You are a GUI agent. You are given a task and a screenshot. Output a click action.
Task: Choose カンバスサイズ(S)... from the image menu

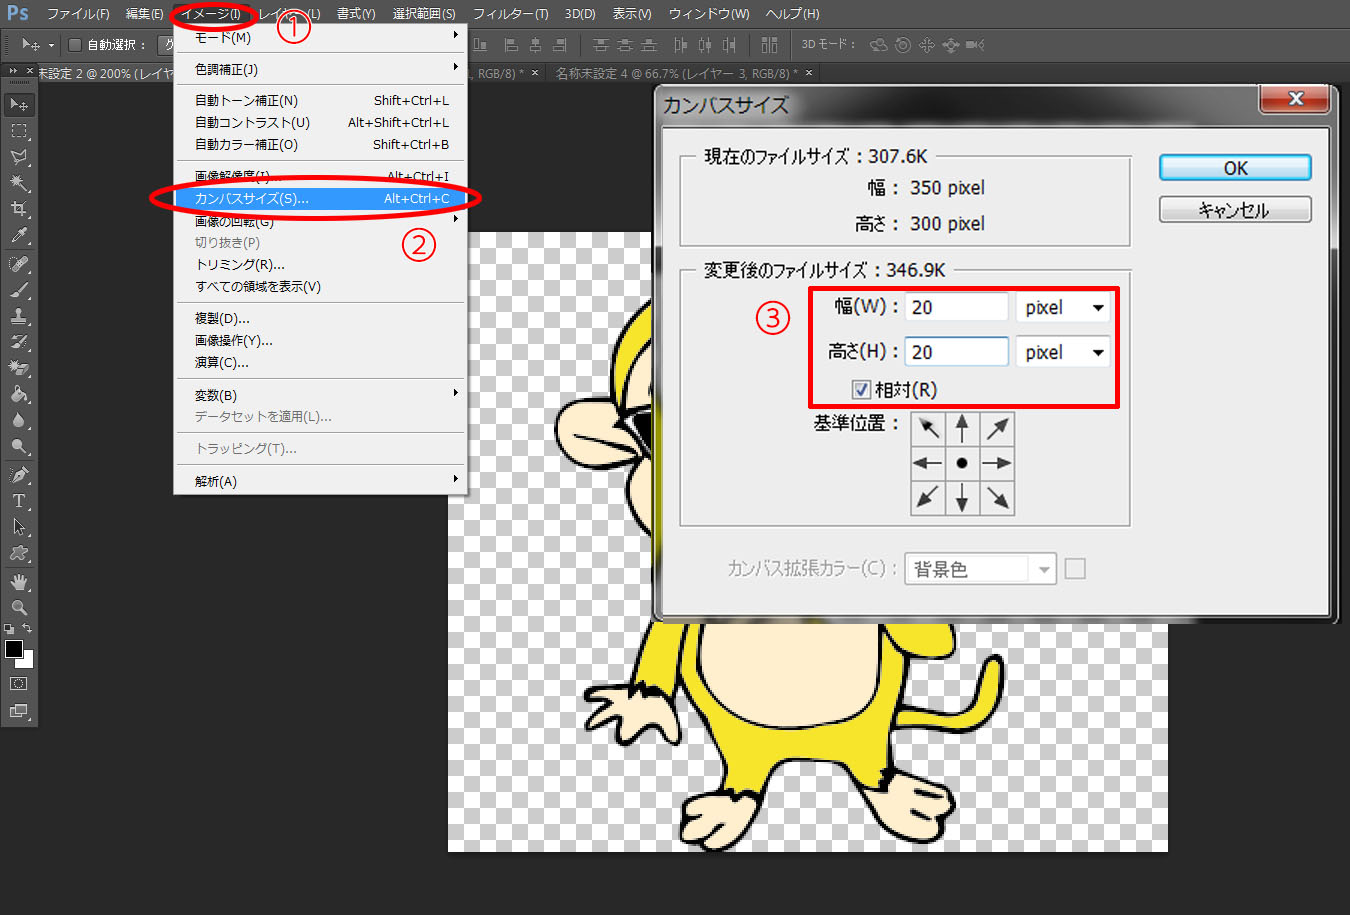320,198
